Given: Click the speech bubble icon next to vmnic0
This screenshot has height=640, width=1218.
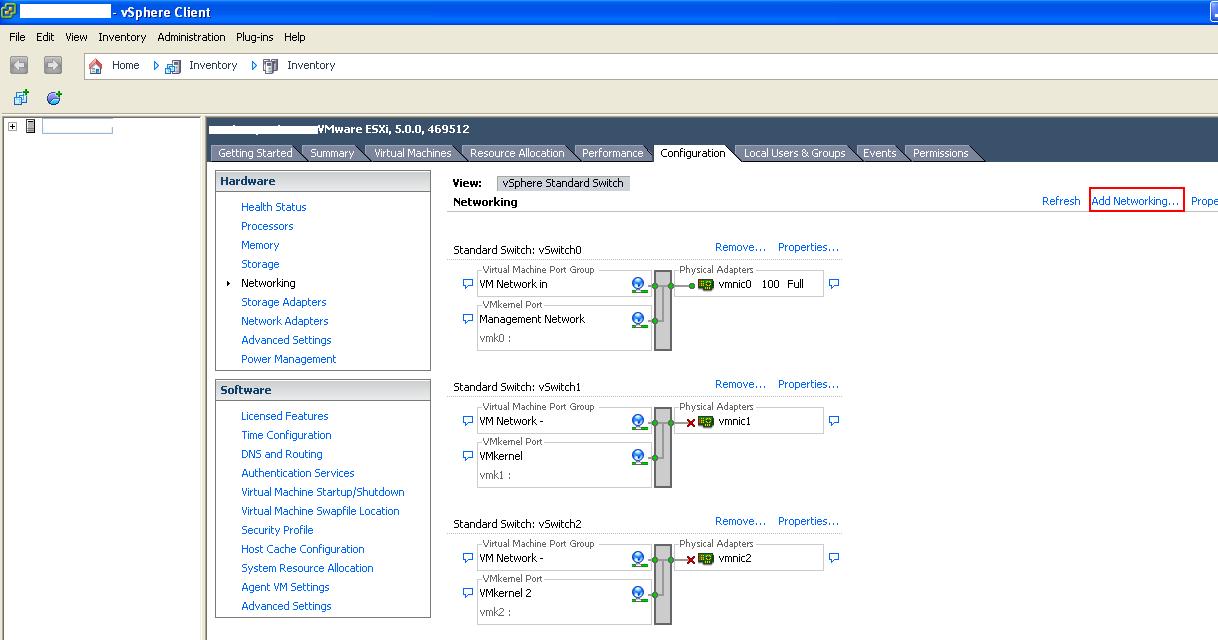Looking at the screenshot, I should 834,284.
